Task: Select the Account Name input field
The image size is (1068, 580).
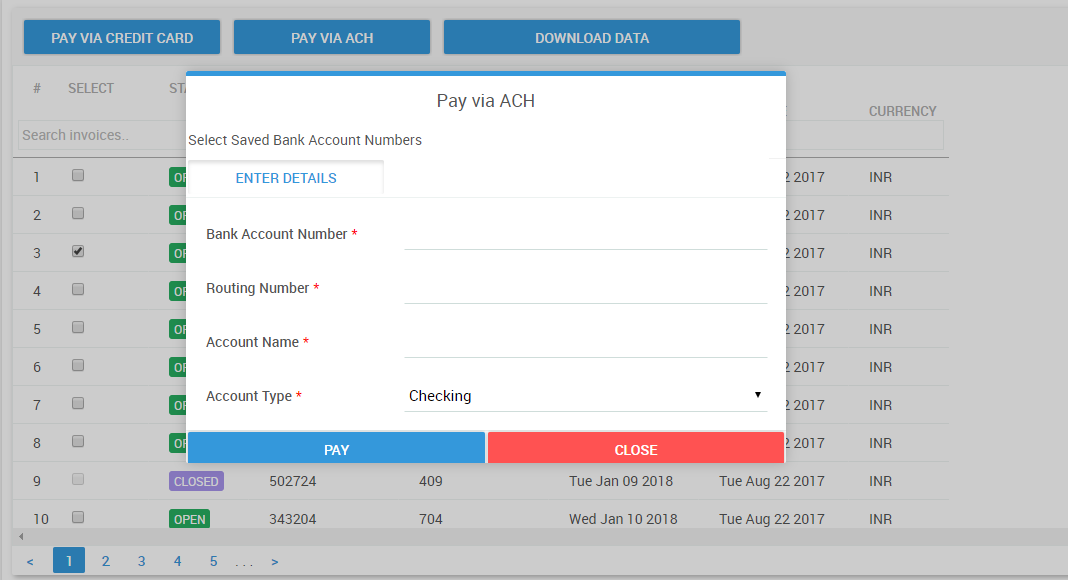Action: [585, 343]
